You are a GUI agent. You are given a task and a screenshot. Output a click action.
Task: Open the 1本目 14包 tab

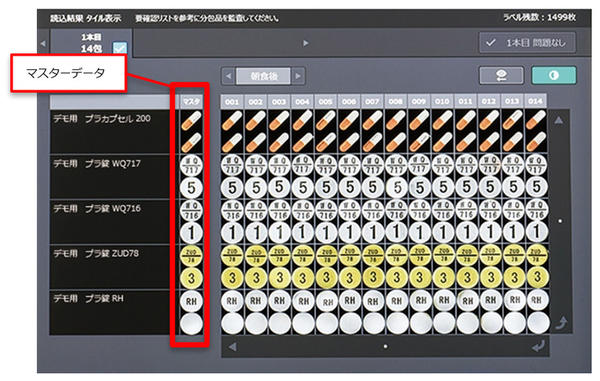point(91,43)
